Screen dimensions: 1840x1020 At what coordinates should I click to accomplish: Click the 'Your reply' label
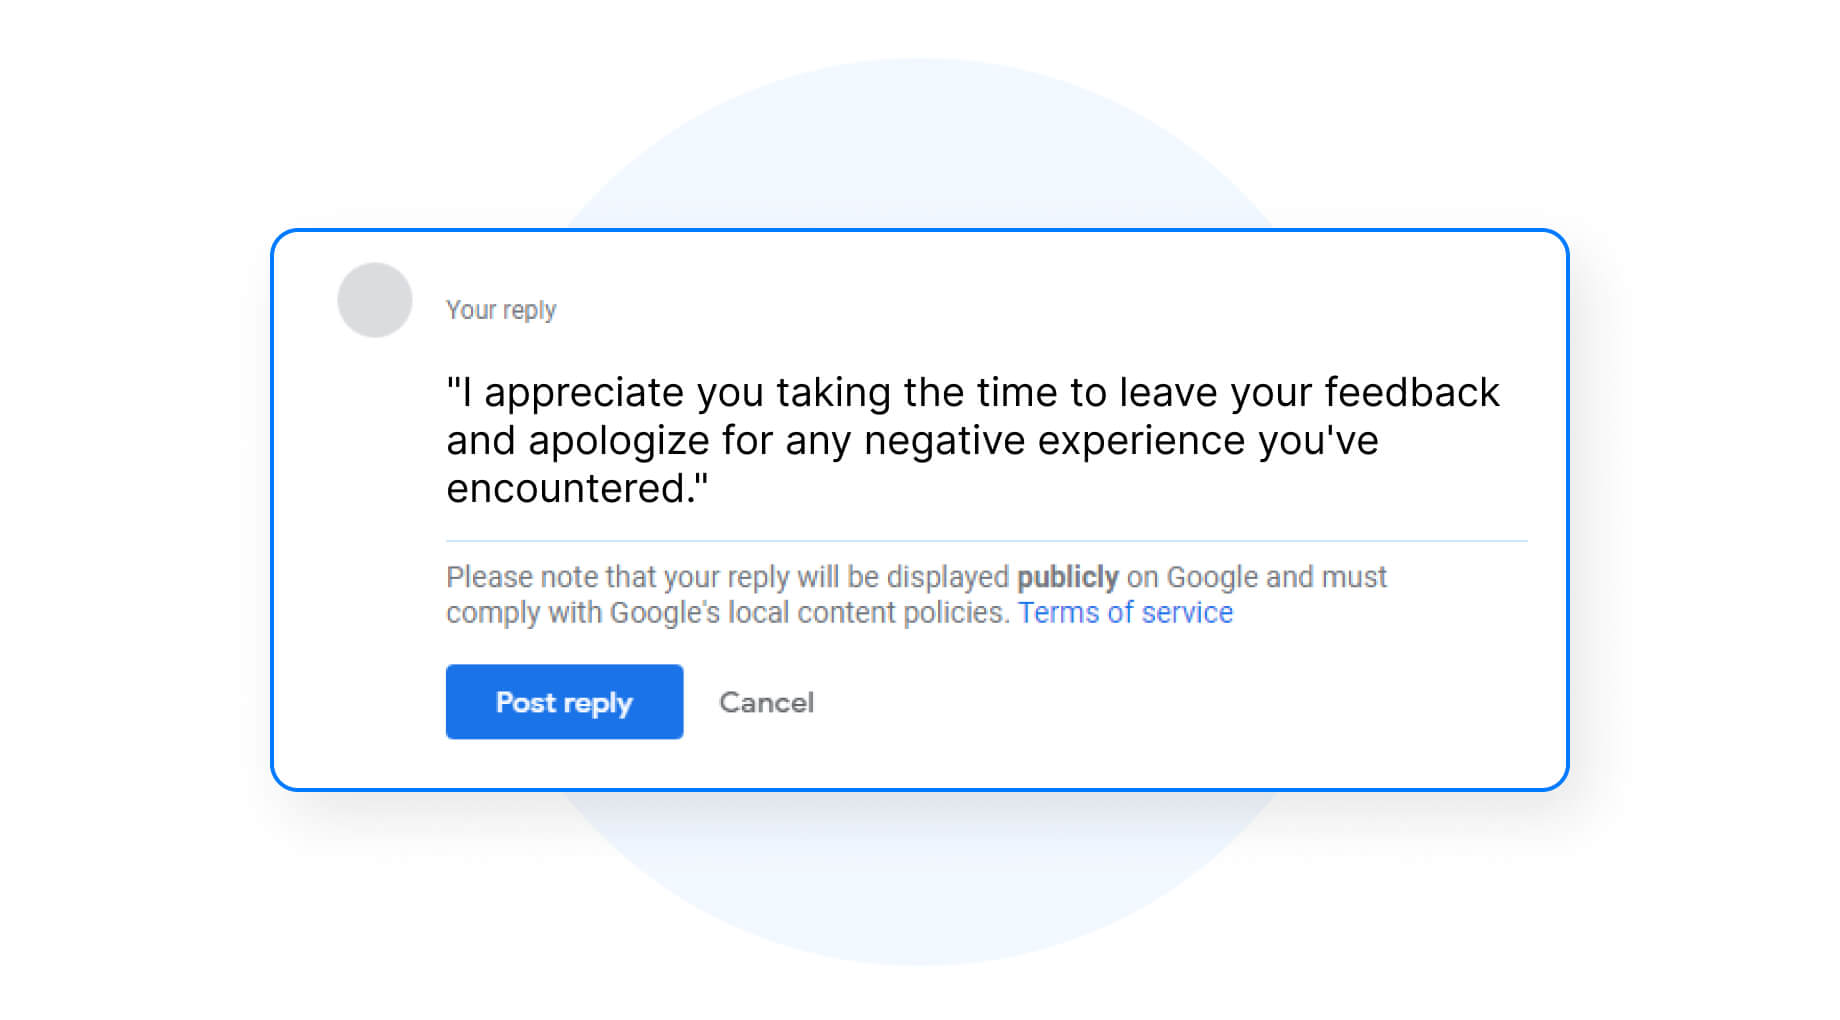(501, 310)
